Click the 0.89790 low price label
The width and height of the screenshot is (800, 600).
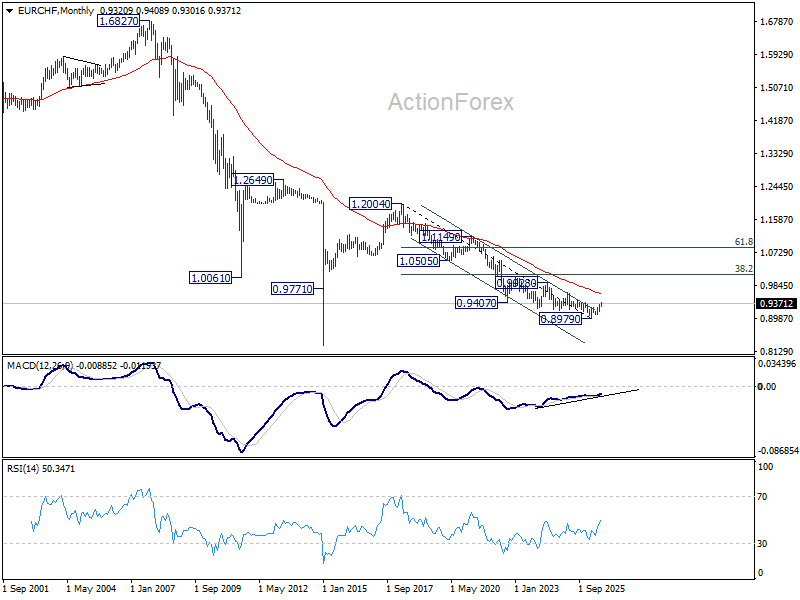point(560,319)
